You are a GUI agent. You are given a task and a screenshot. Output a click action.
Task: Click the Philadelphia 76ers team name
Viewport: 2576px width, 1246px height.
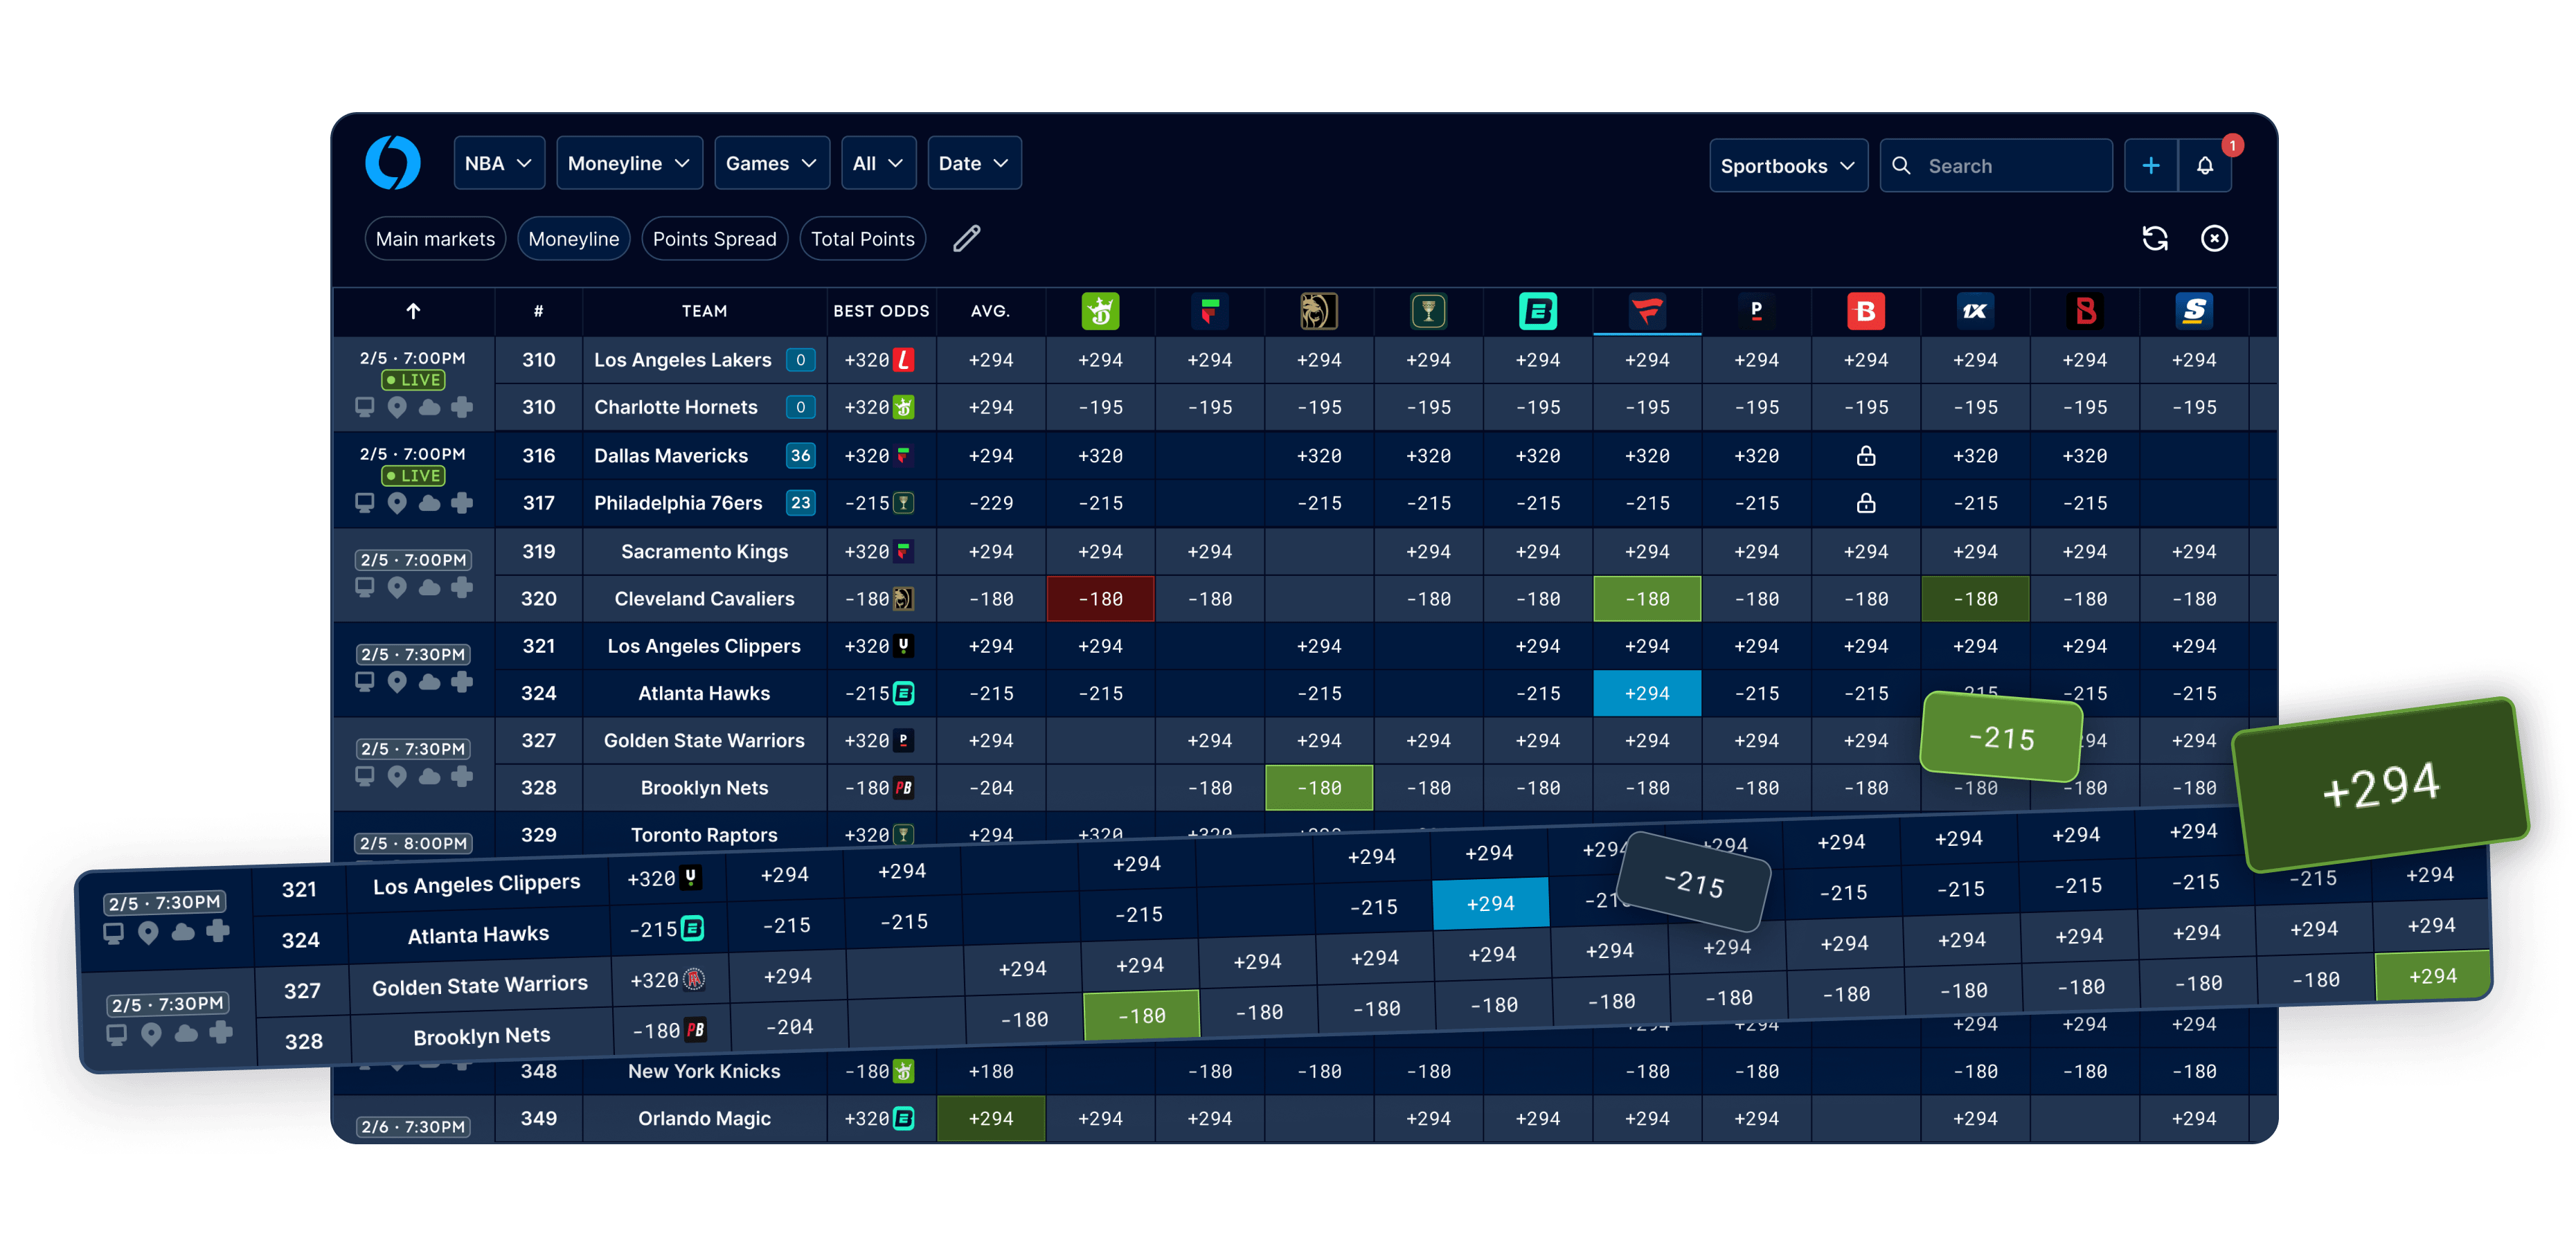pos(678,503)
